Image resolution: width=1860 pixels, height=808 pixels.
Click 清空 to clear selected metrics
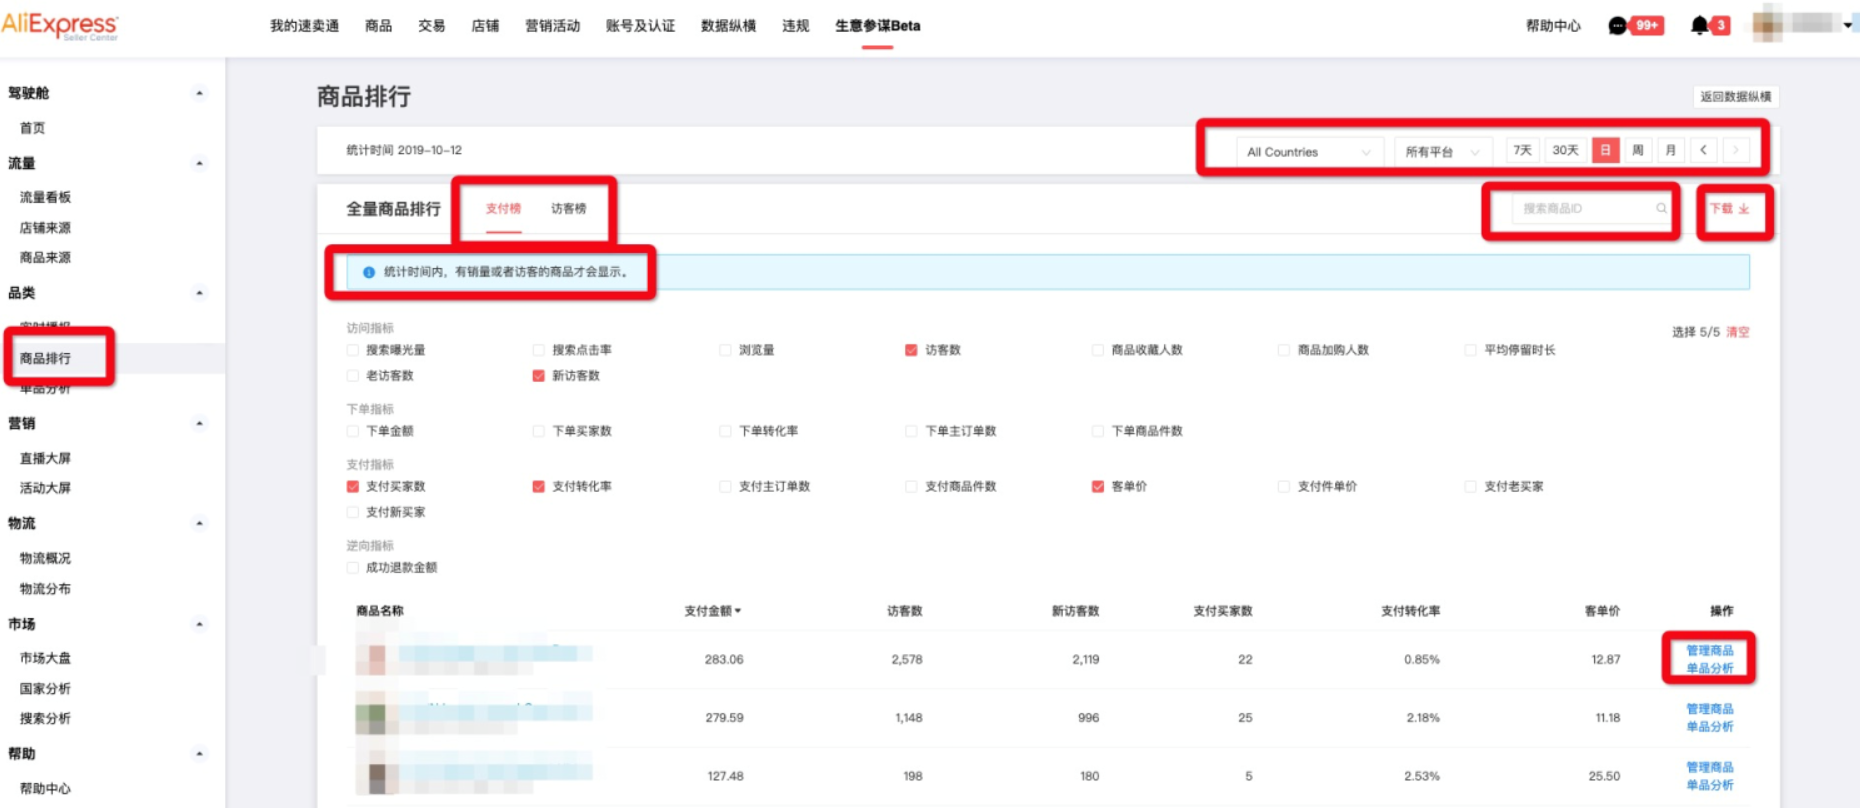1738,332
